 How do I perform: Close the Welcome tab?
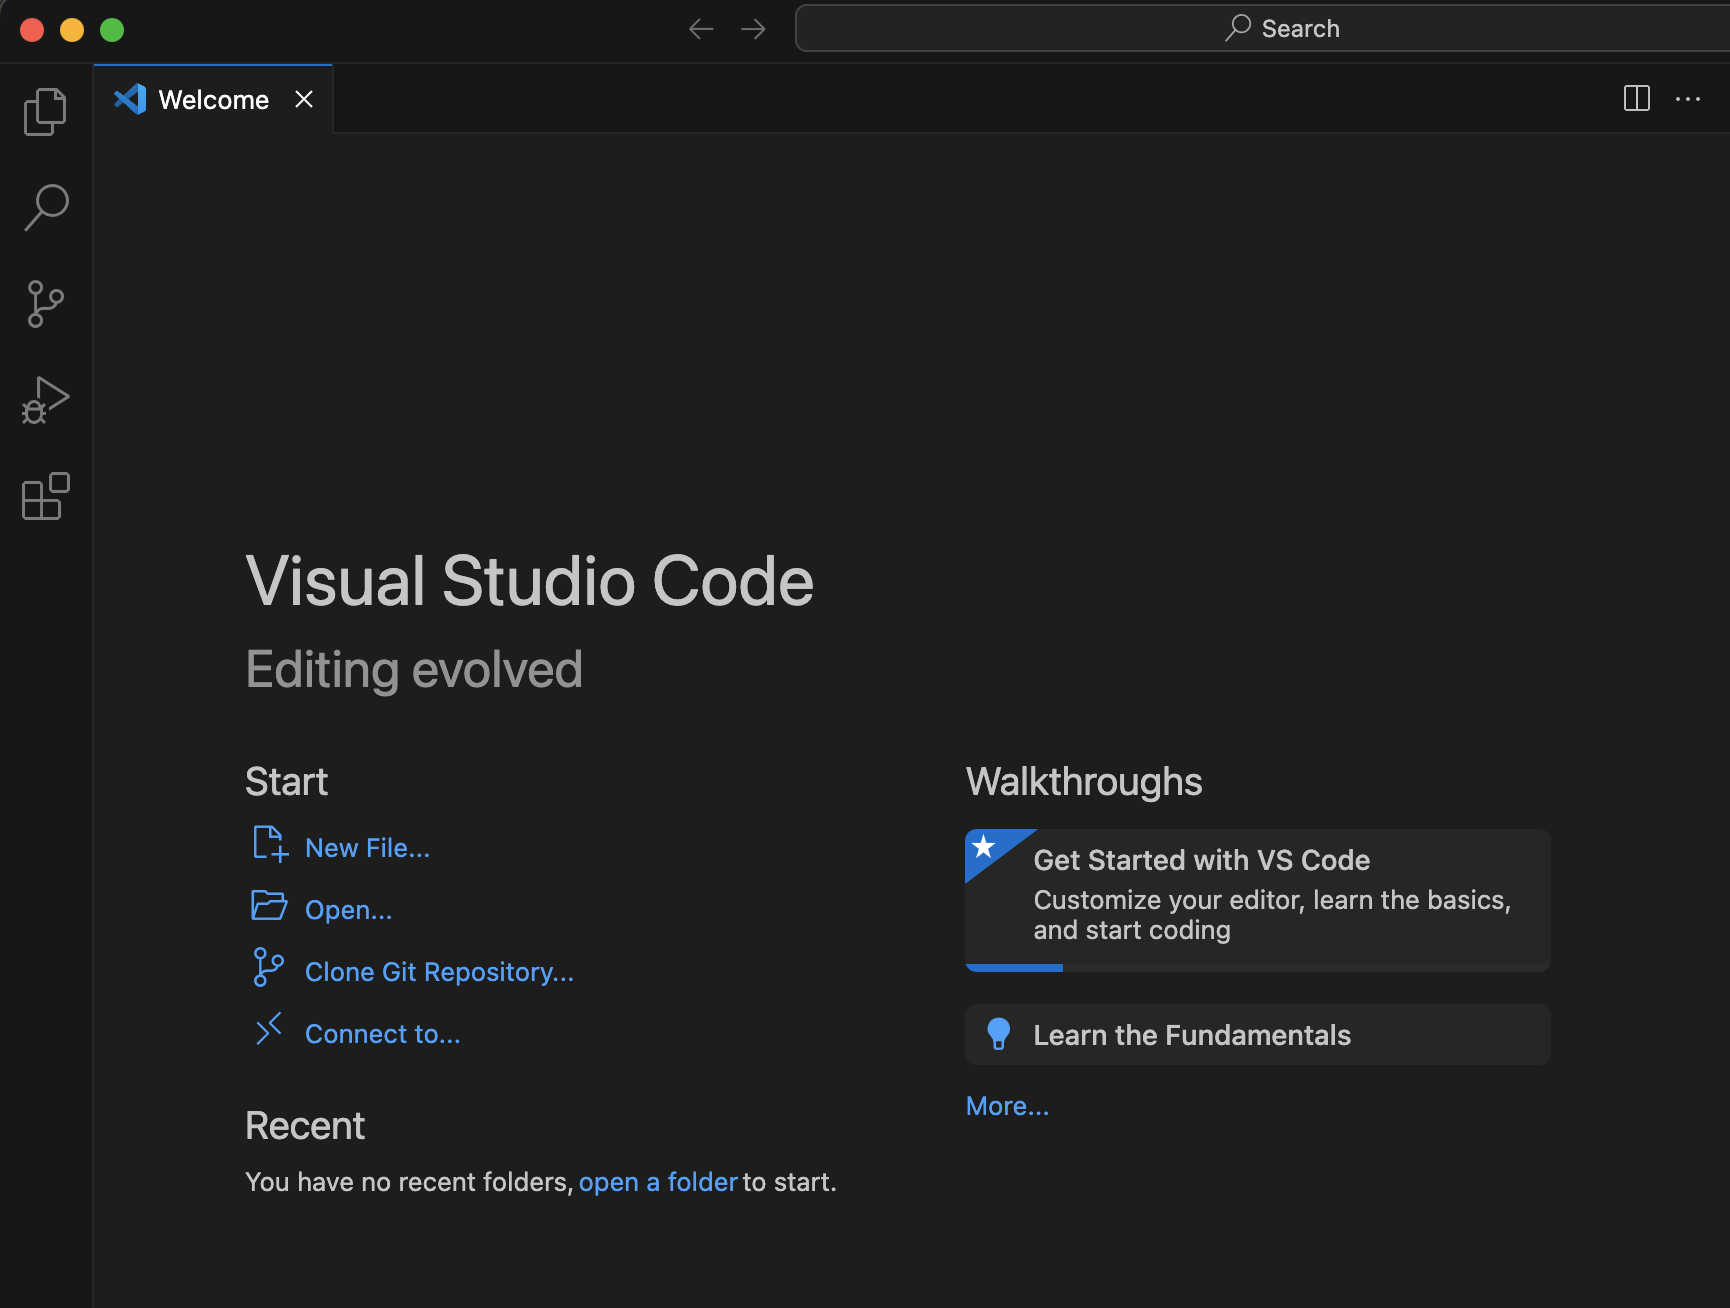304,99
